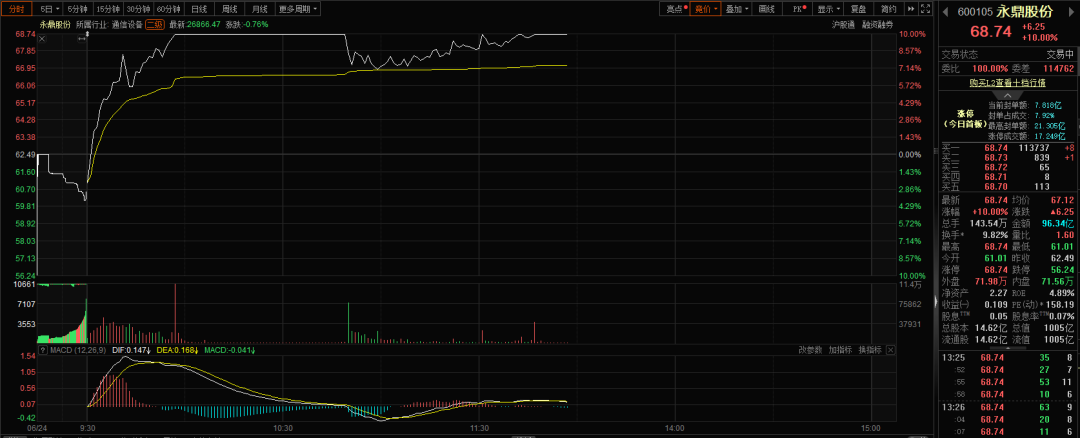
Task: Select the 60分钟 chart period
Action: click(168, 9)
